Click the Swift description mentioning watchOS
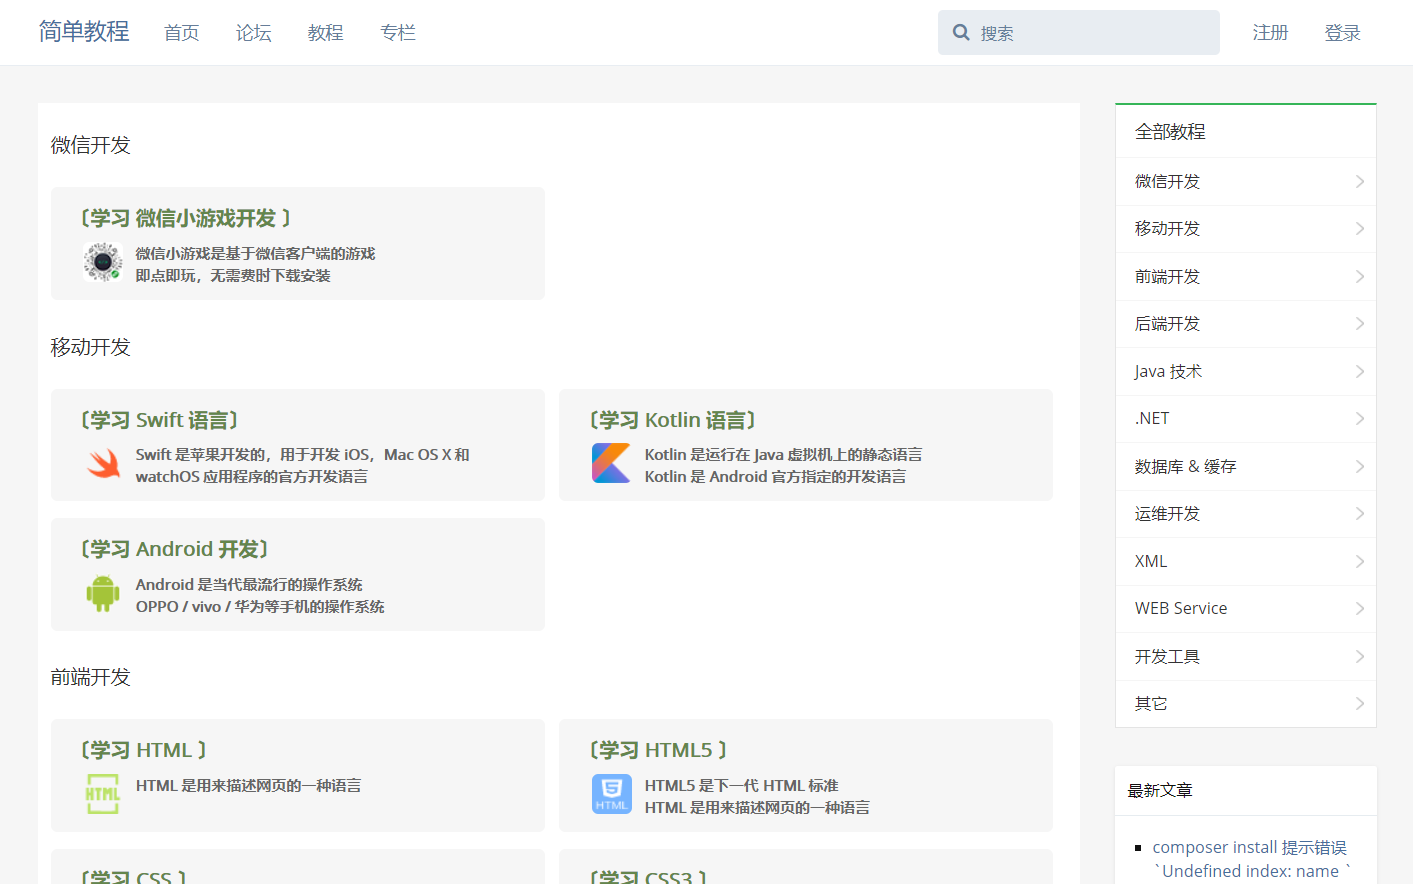The width and height of the screenshot is (1413, 884). click(x=303, y=465)
